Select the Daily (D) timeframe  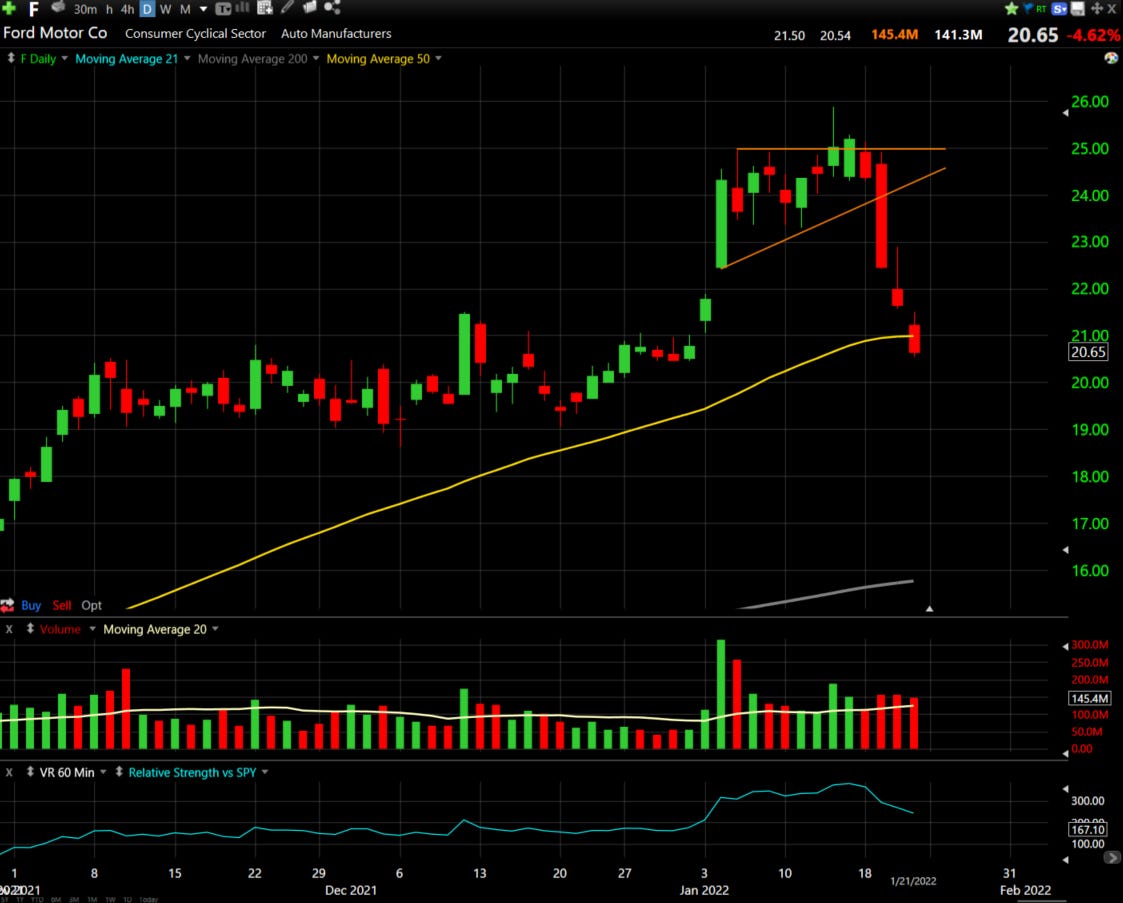[147, 9]
